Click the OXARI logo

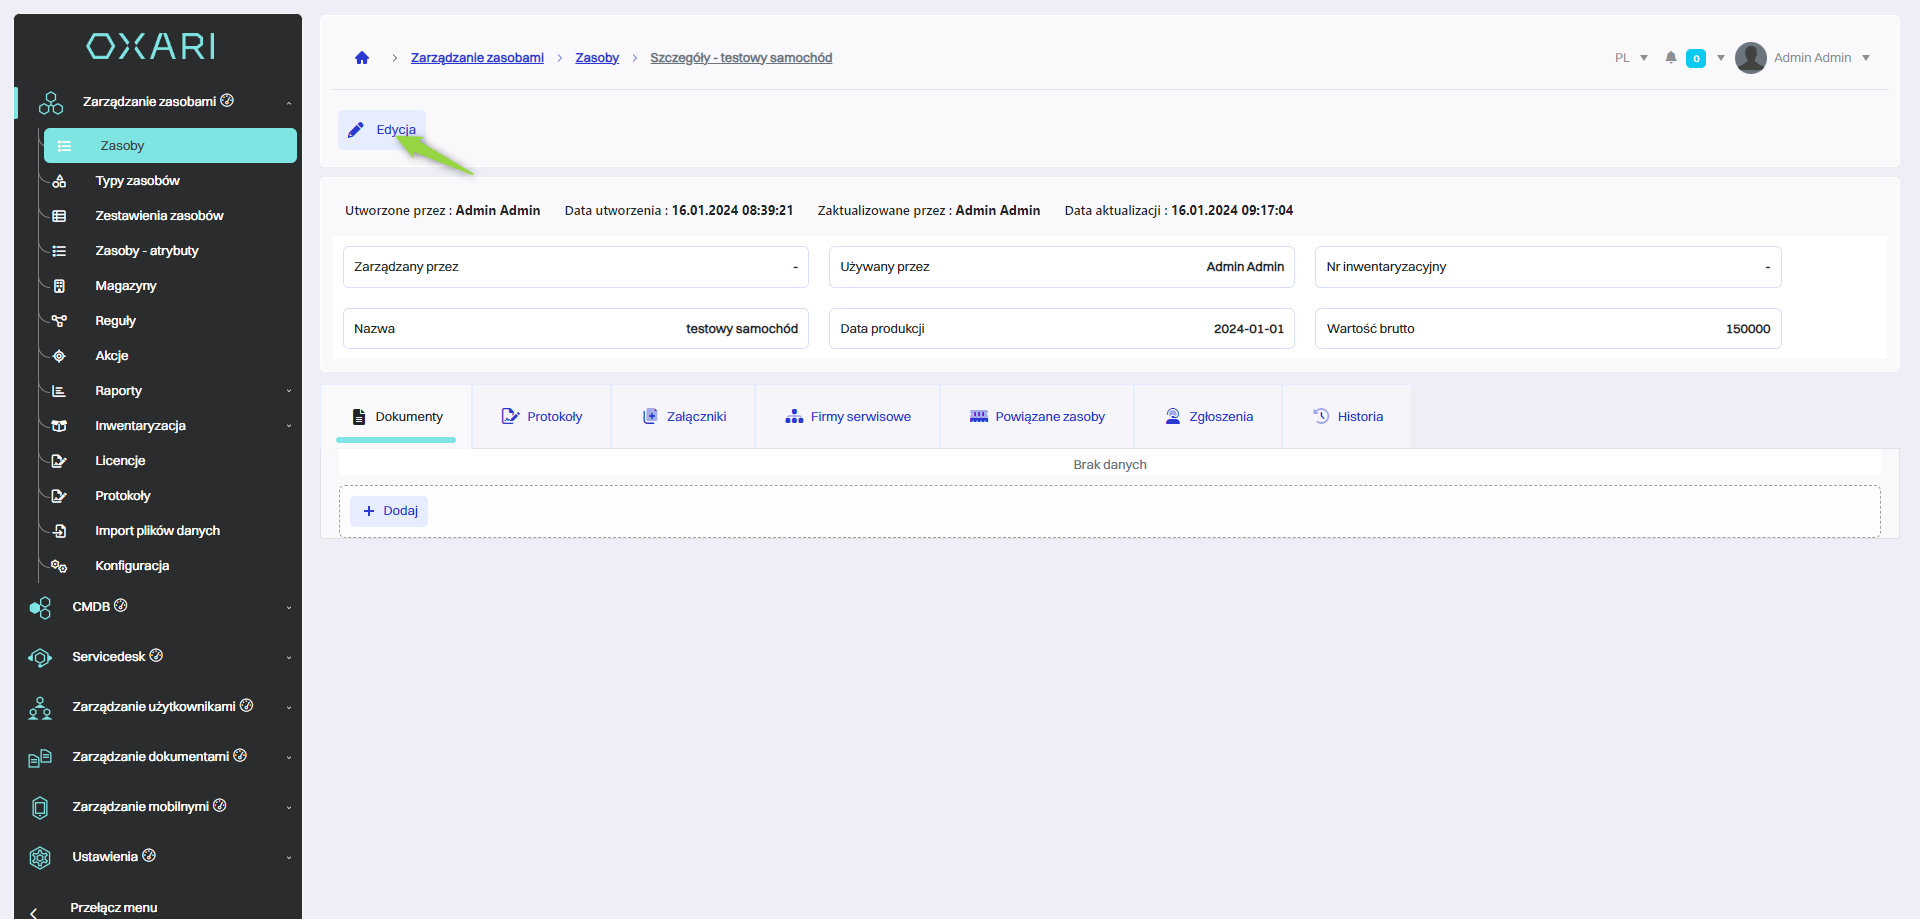(151, 46)
